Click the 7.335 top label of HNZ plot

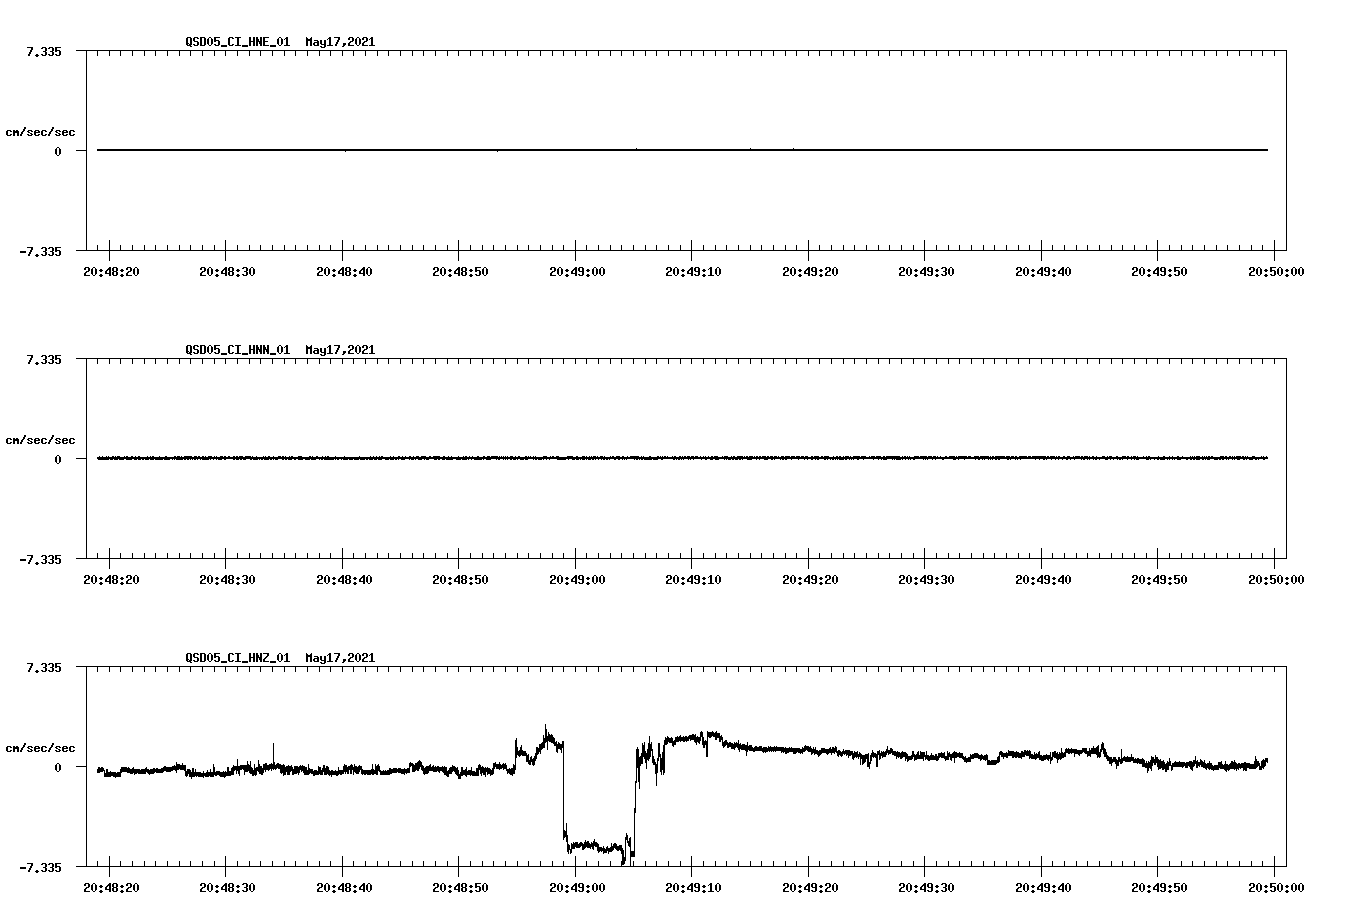[x=45, y=668]
